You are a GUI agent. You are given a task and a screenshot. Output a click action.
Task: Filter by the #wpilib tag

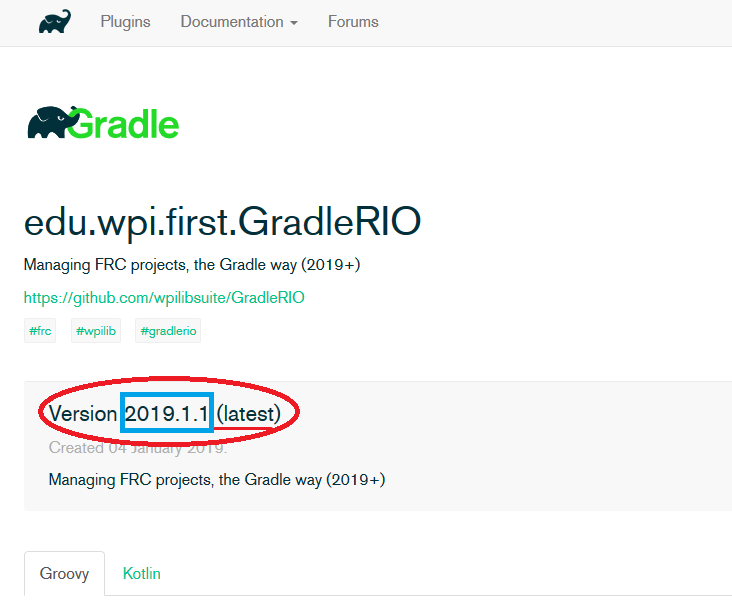[96, 331]
